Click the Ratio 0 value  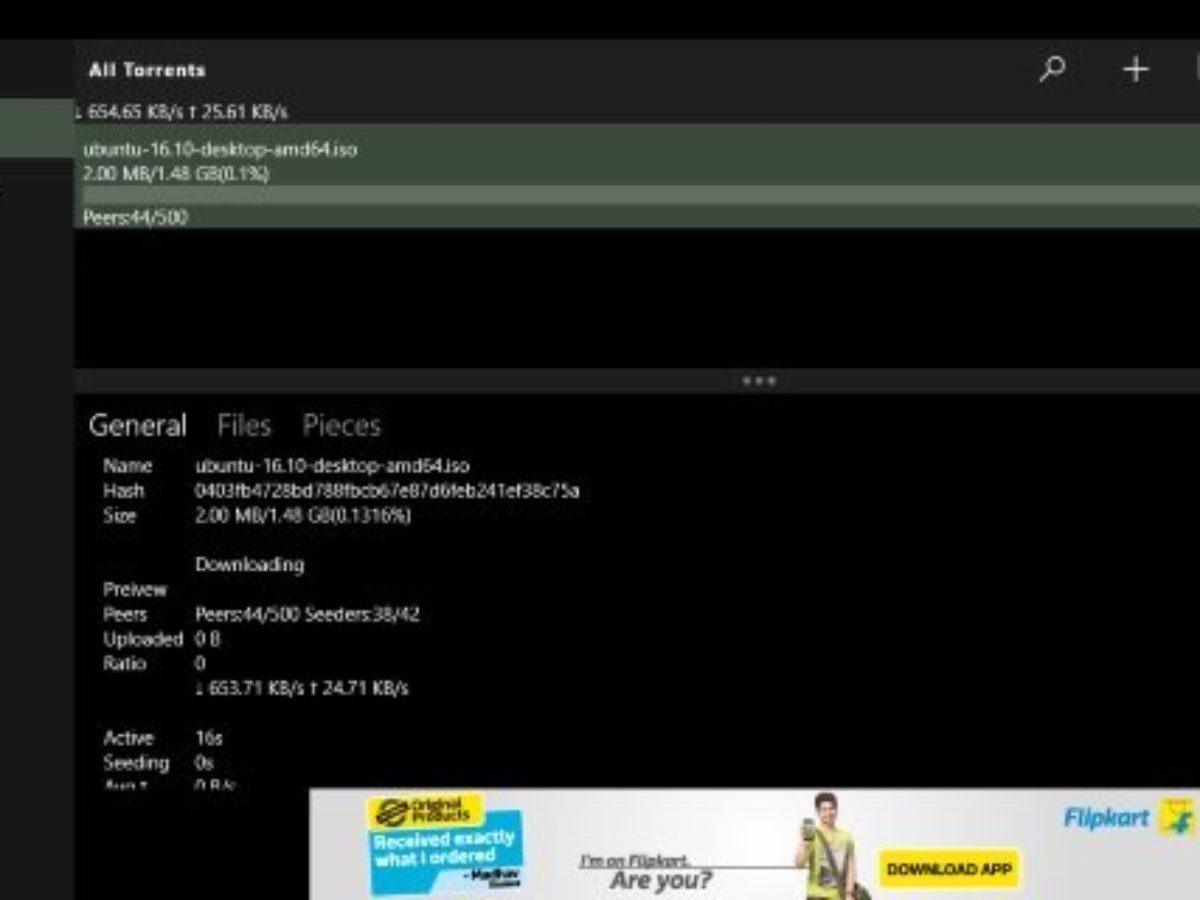pyautogui.click(x=200, y=664)
